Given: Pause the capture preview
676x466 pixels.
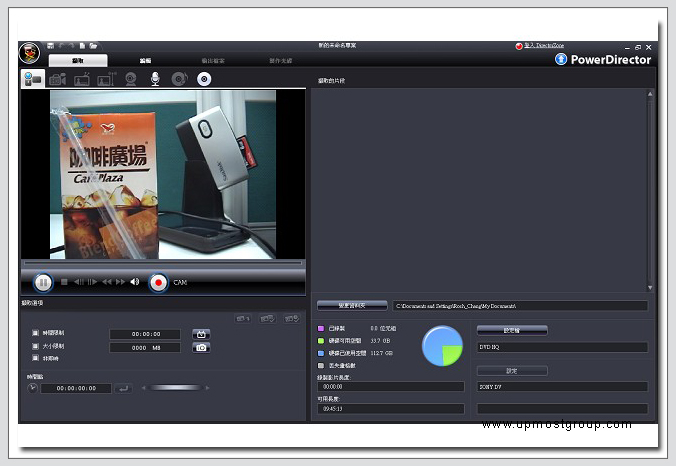Looking at the screenshot, I should coord(43,282).
